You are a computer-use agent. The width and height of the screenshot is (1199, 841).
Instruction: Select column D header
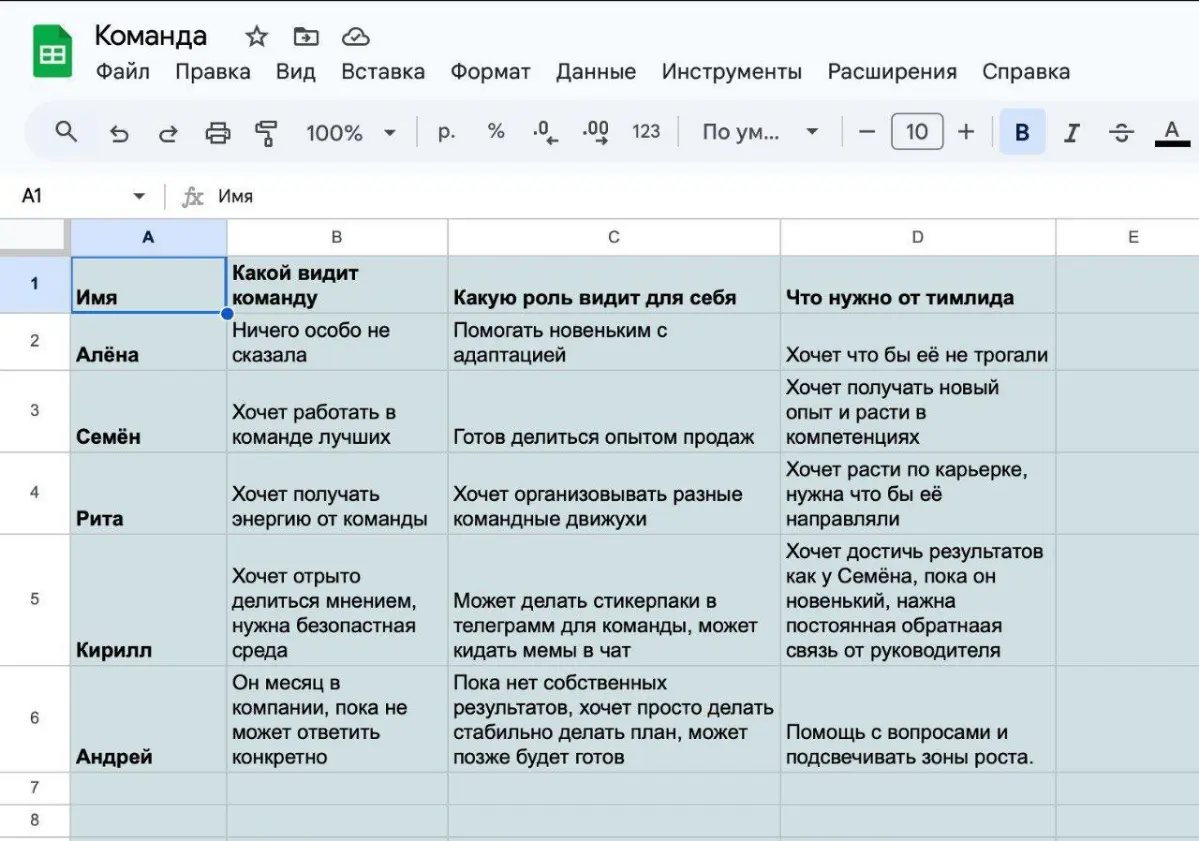tap(918, 238)
